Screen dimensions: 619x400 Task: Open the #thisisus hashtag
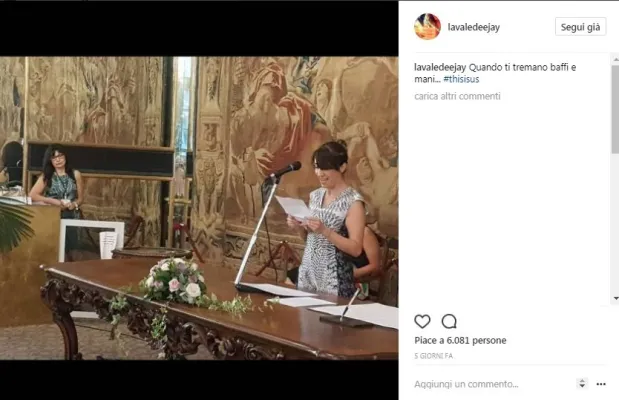(461, 79)
